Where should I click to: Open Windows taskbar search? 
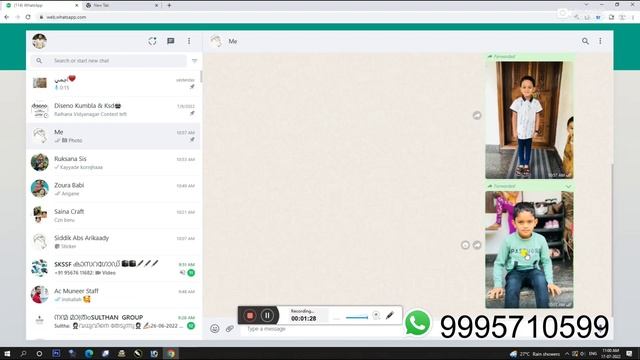23,353
